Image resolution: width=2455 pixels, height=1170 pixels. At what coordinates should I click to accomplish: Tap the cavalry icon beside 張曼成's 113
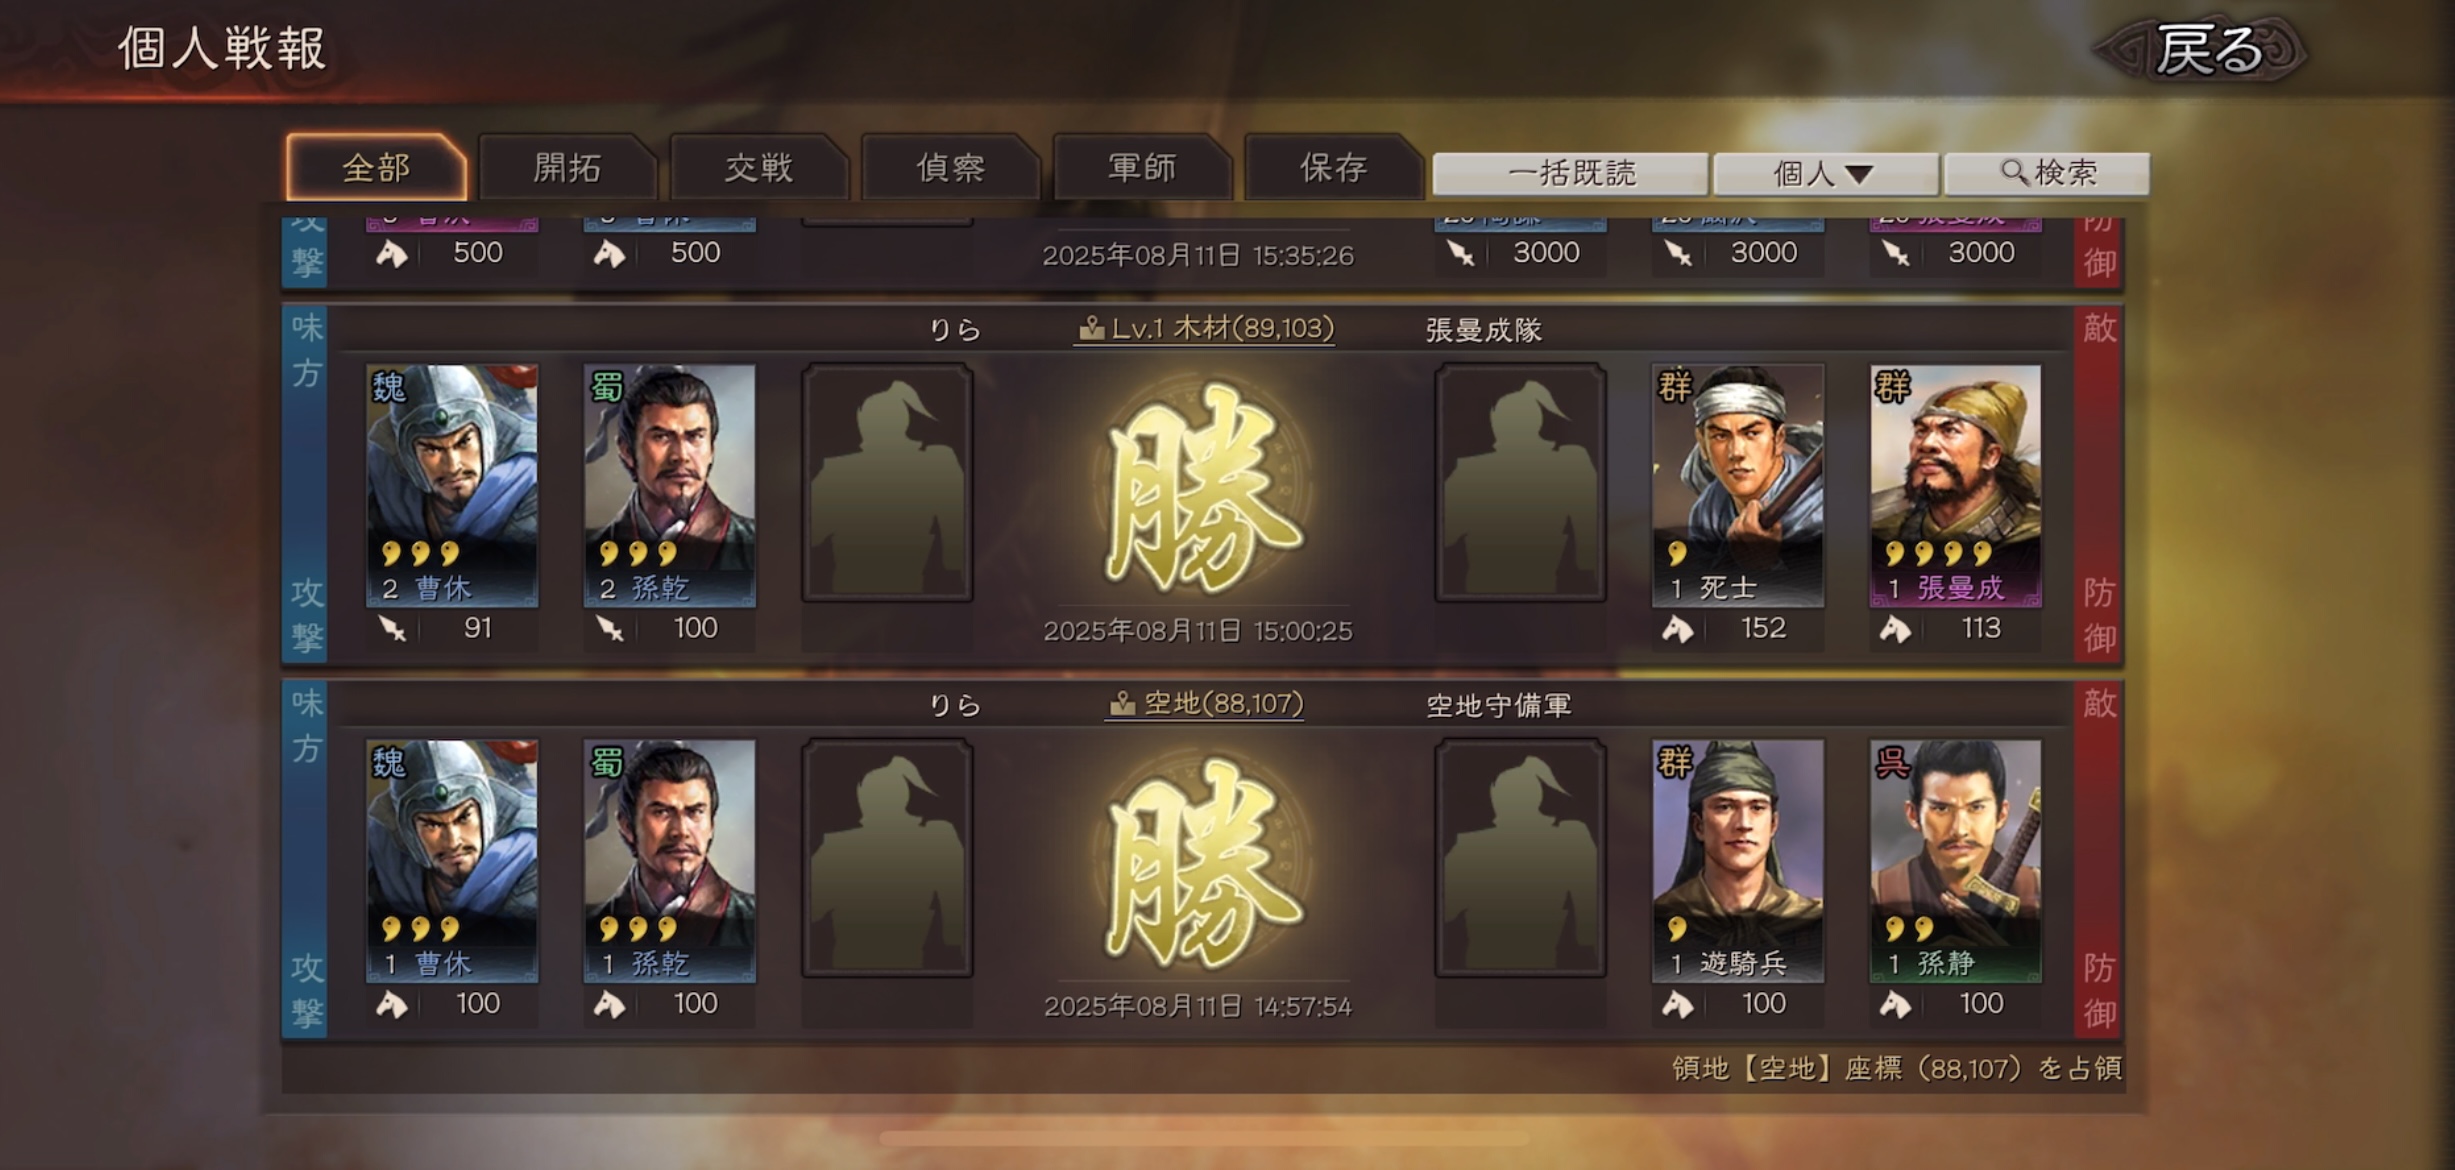(1895, 629)
